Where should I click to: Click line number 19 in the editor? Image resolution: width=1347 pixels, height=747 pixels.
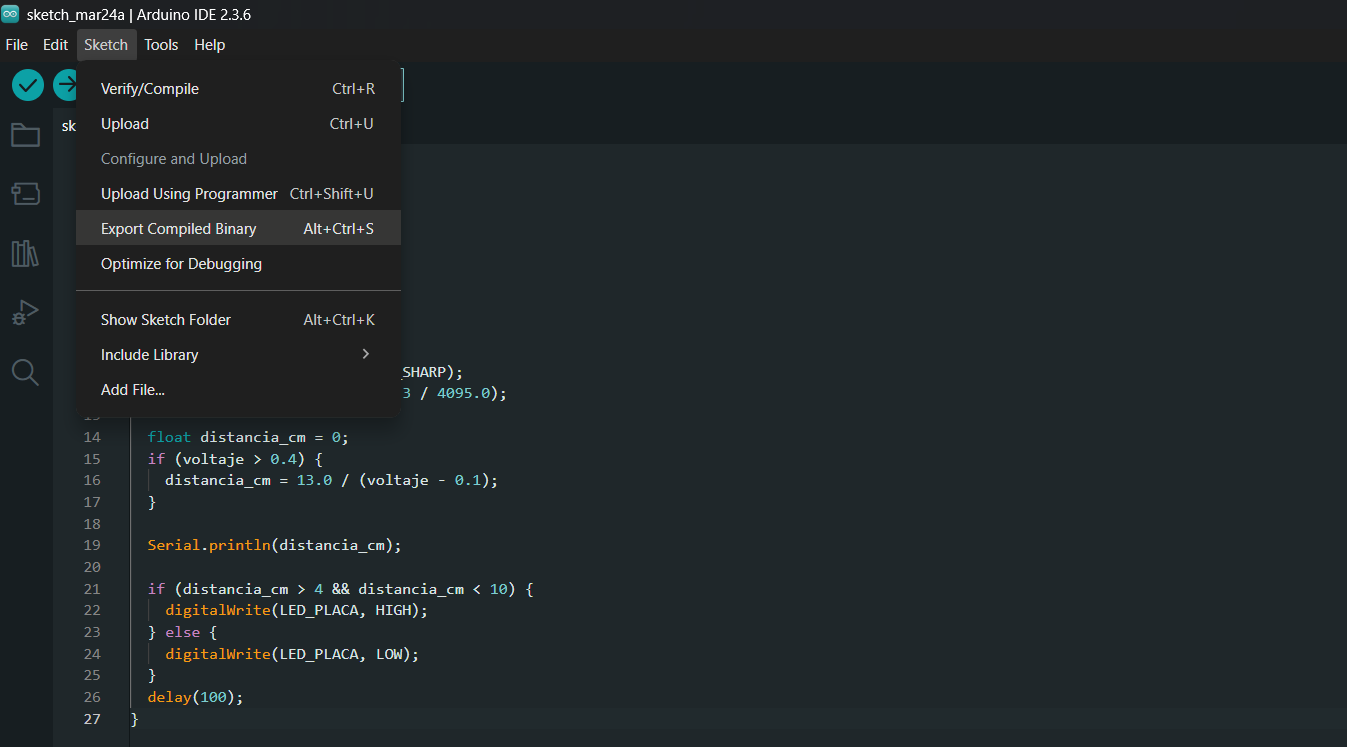coord(91,544)
